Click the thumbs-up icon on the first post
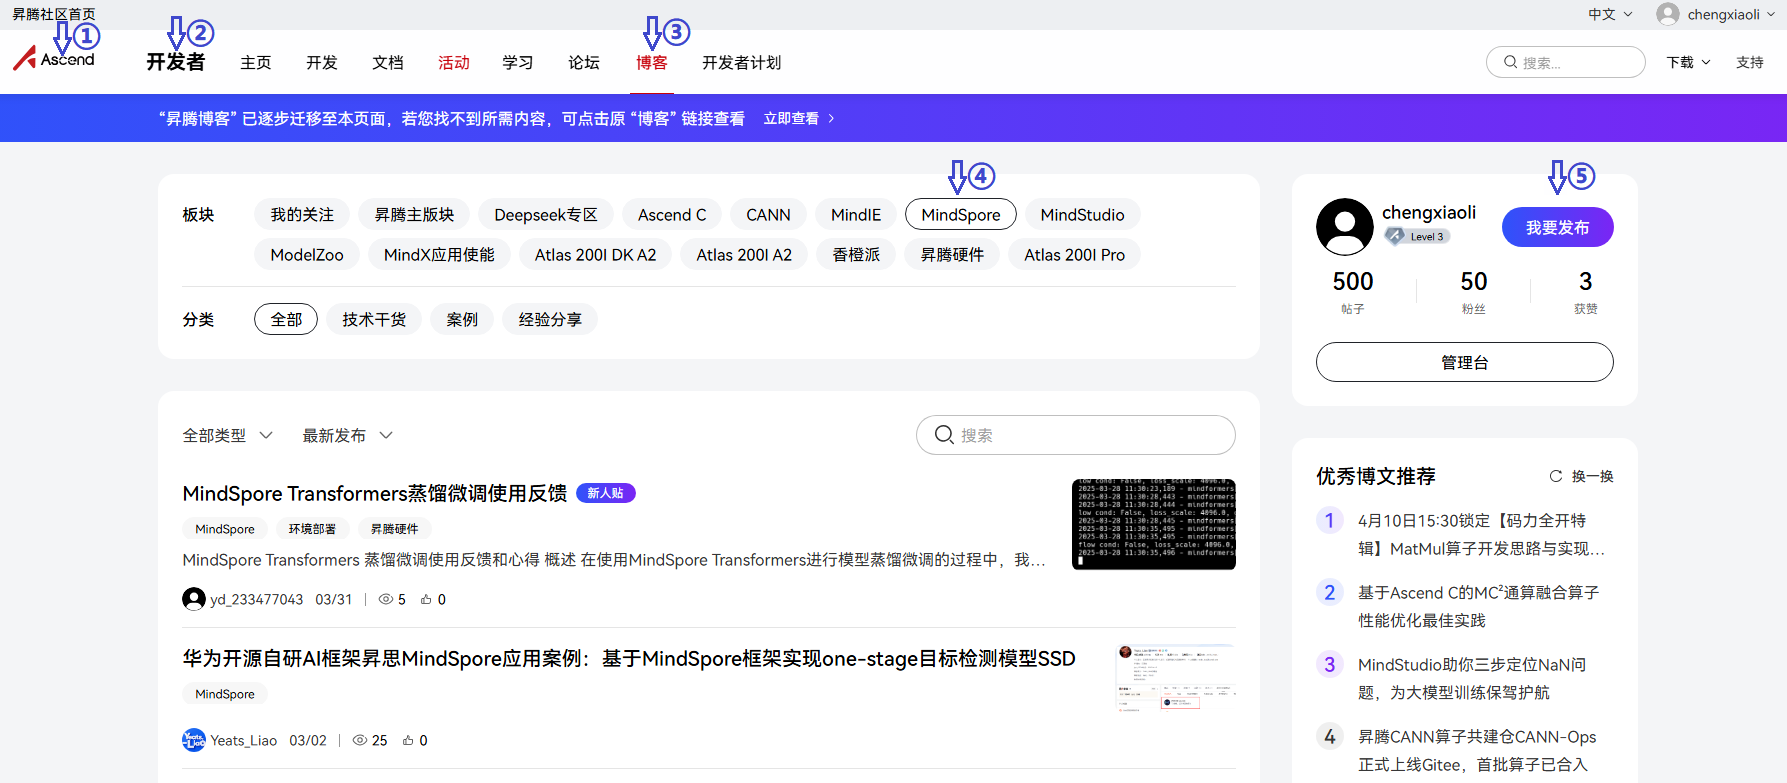 [x=426, y=599]
